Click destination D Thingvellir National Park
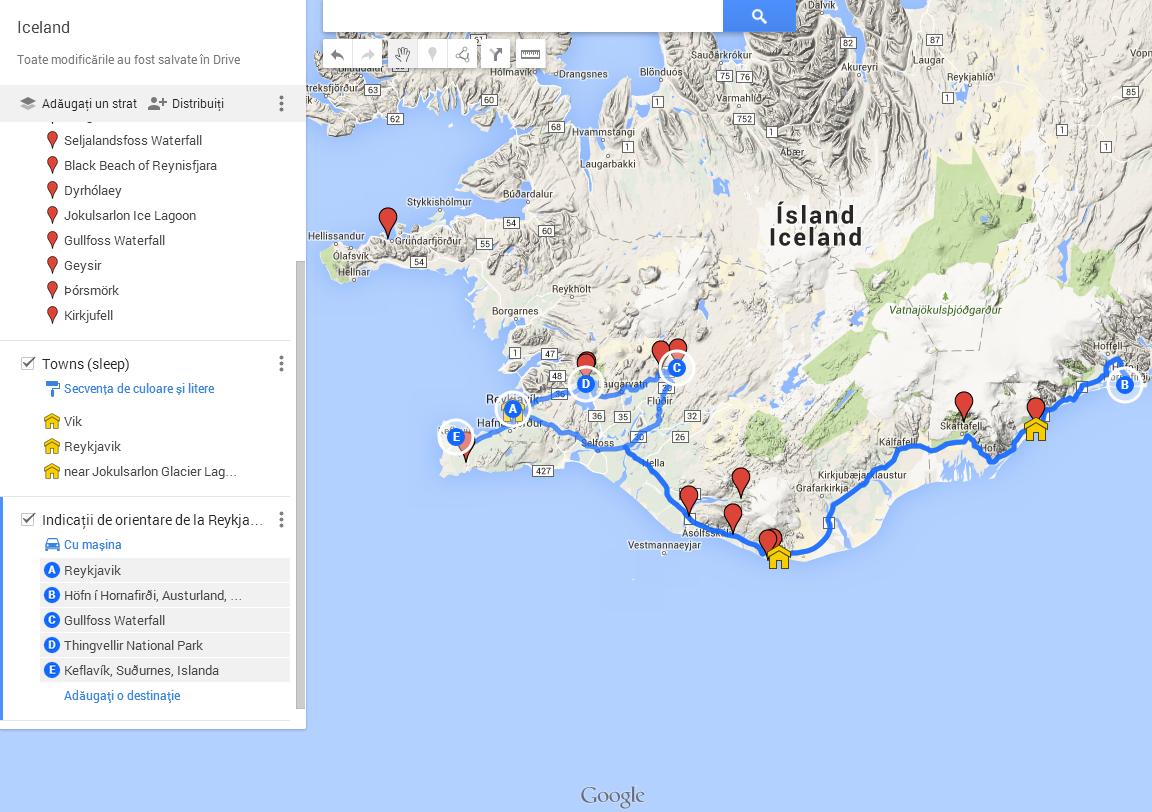The width and height of the screenshot is (1152, 812). click(165, 645)
